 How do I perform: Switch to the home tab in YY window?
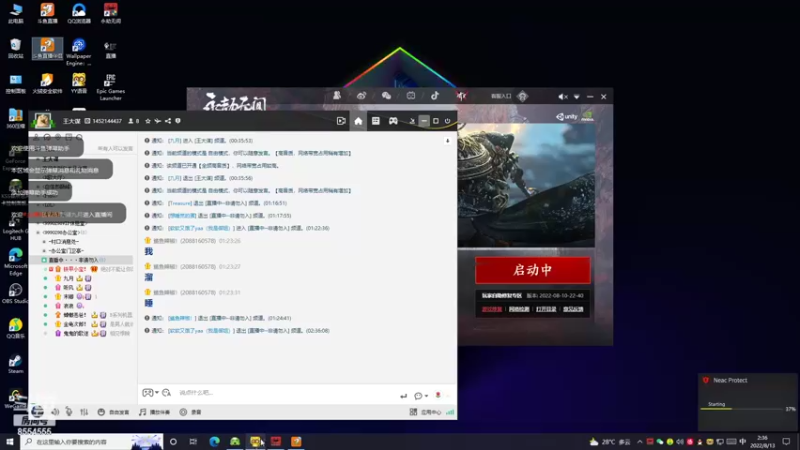coord(358,121)
